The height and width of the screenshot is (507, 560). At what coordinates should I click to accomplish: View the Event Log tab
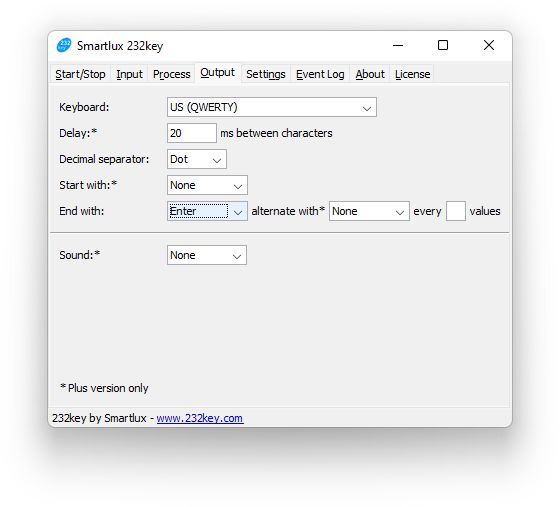(x=320, y=74)
